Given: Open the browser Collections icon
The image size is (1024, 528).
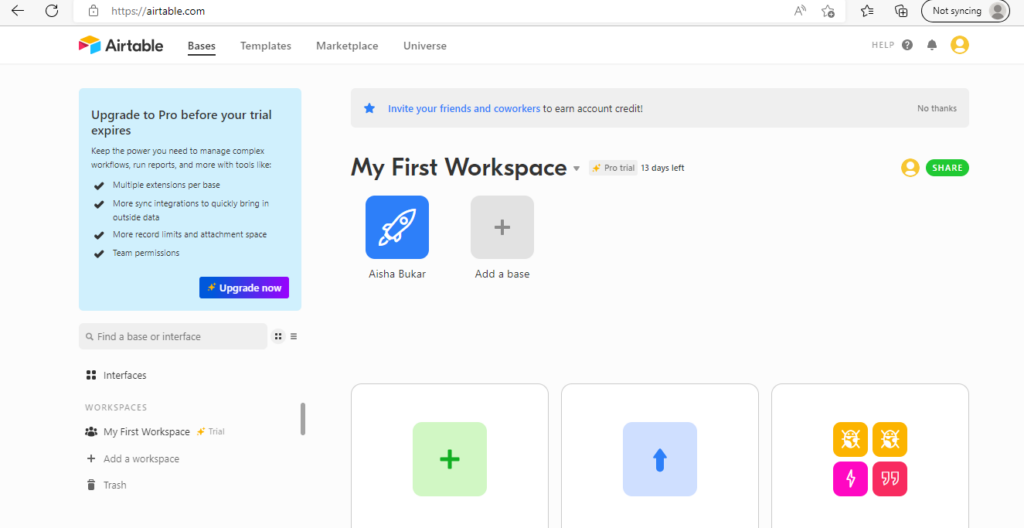Looking at the screenshot, I should 901,10.
